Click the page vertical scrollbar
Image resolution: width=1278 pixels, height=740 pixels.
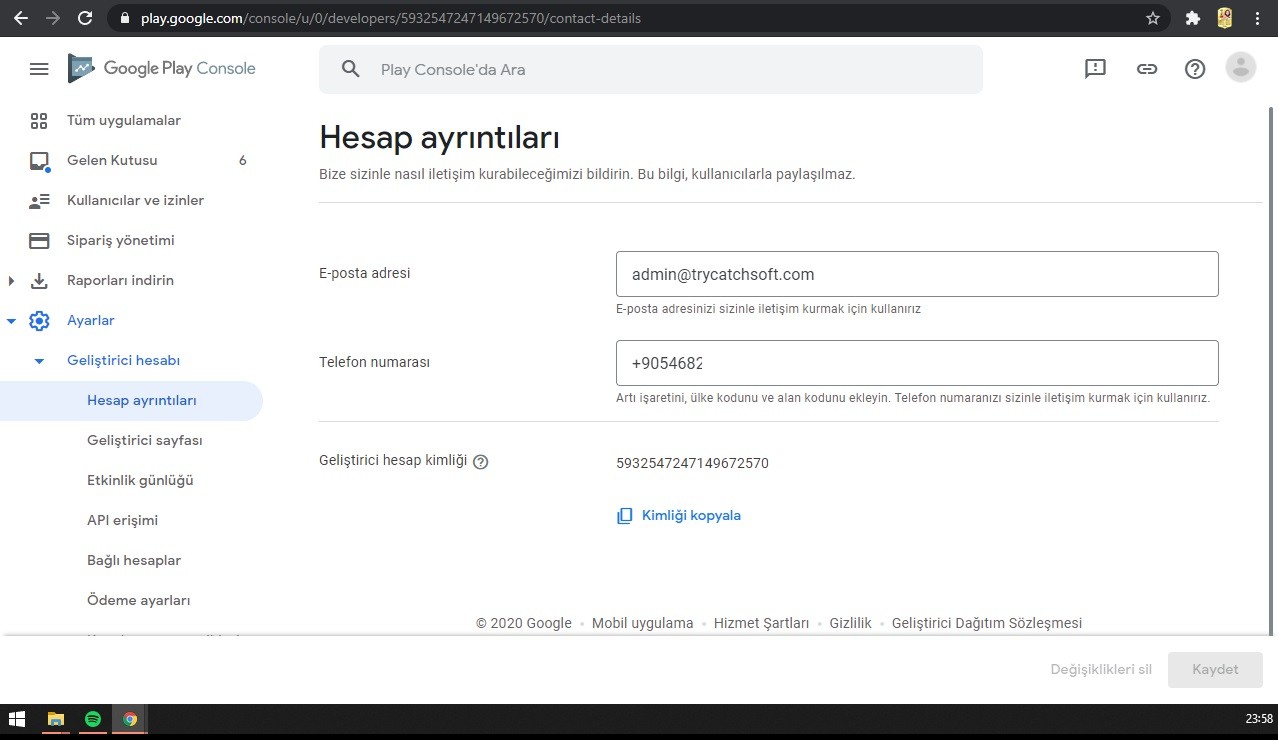click(1272, 370)
